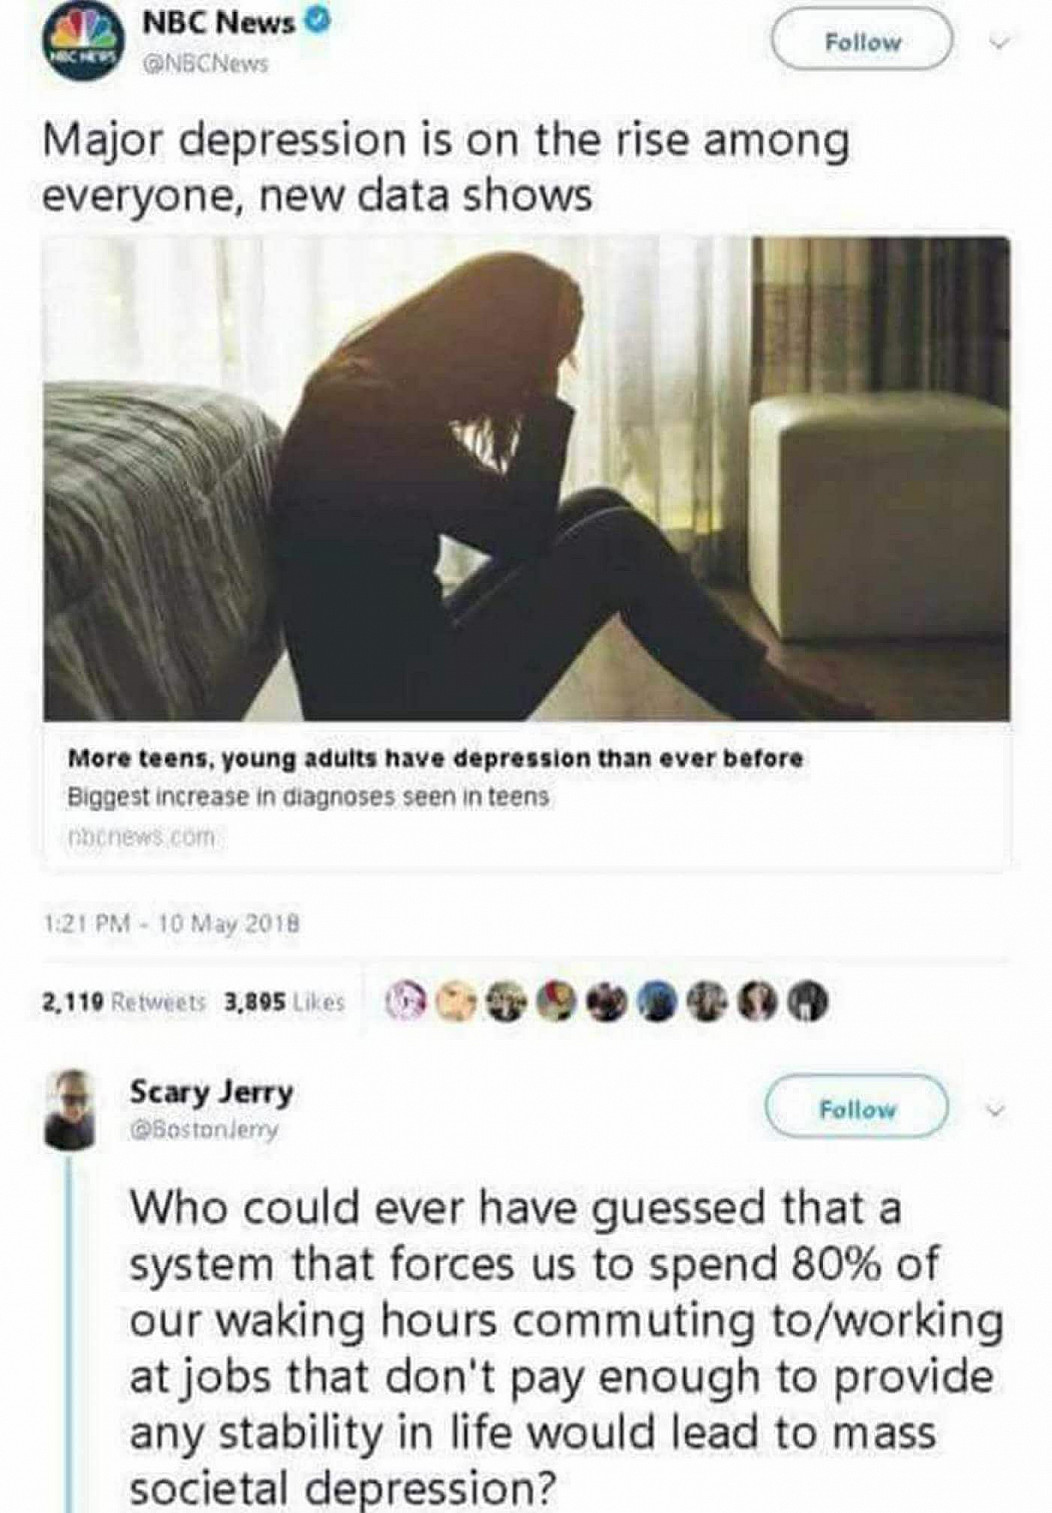Click the last liker avatar in the row
Screen dimensions: 1052x1513
(809, 1000)
